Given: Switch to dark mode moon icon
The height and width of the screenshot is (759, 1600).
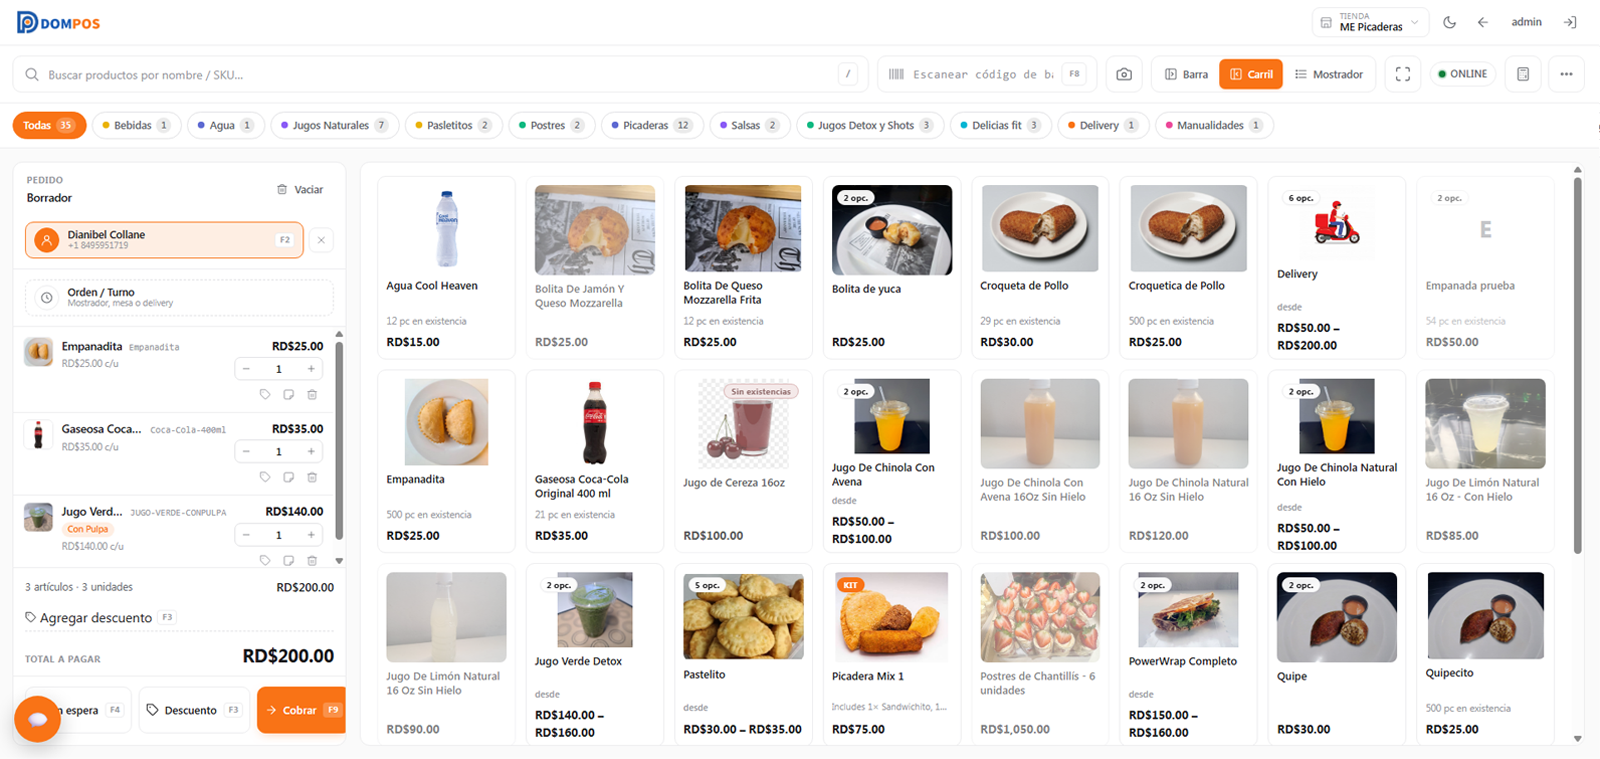Looking at the screenshot, I should click(x=1449, y=22).
